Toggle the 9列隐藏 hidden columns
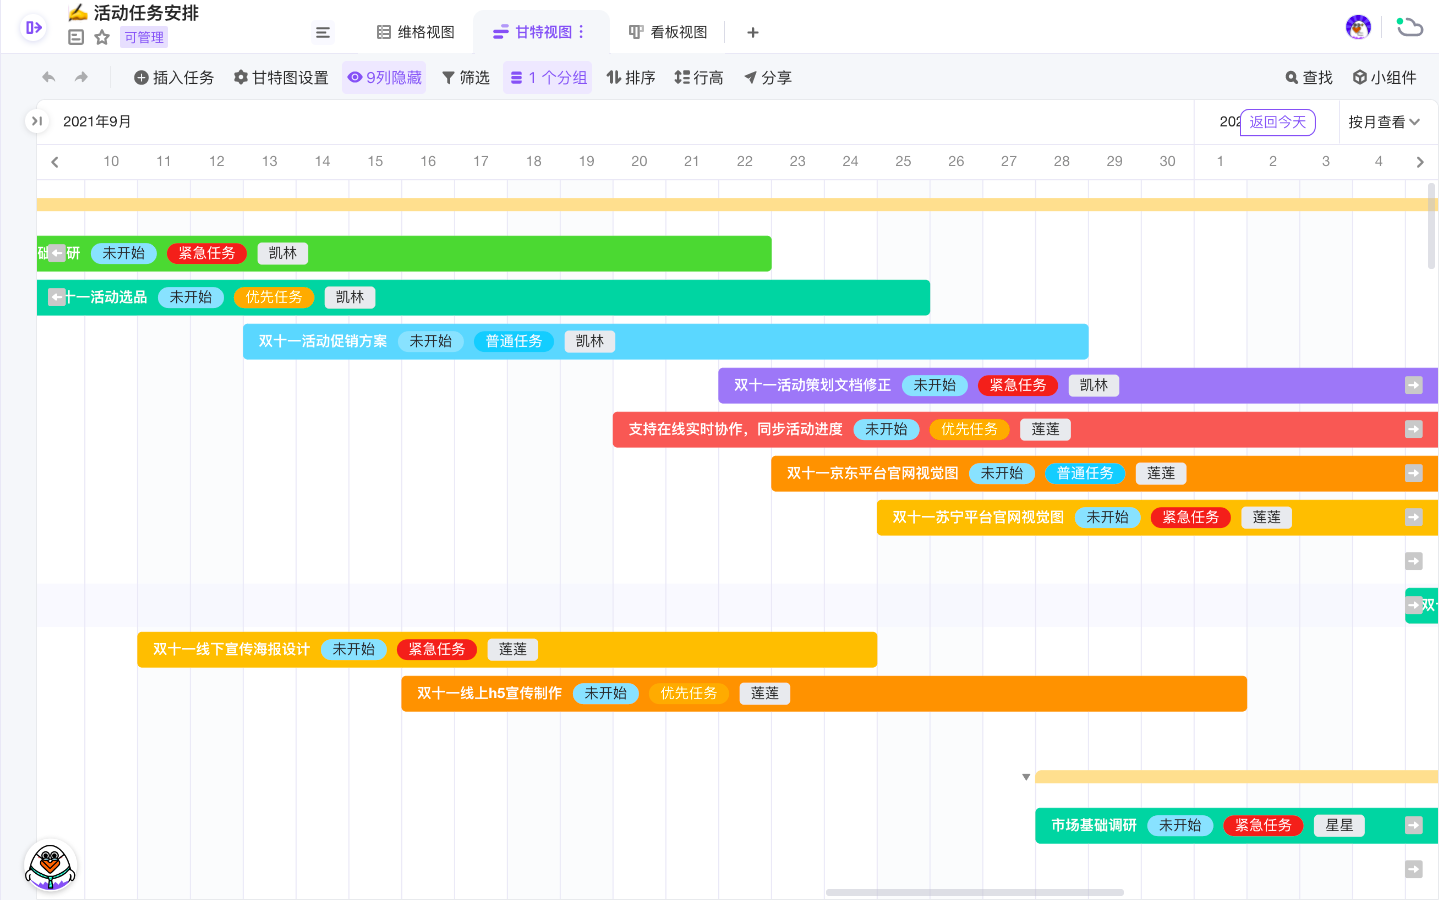1440x900 pixels. pos(384,77)
